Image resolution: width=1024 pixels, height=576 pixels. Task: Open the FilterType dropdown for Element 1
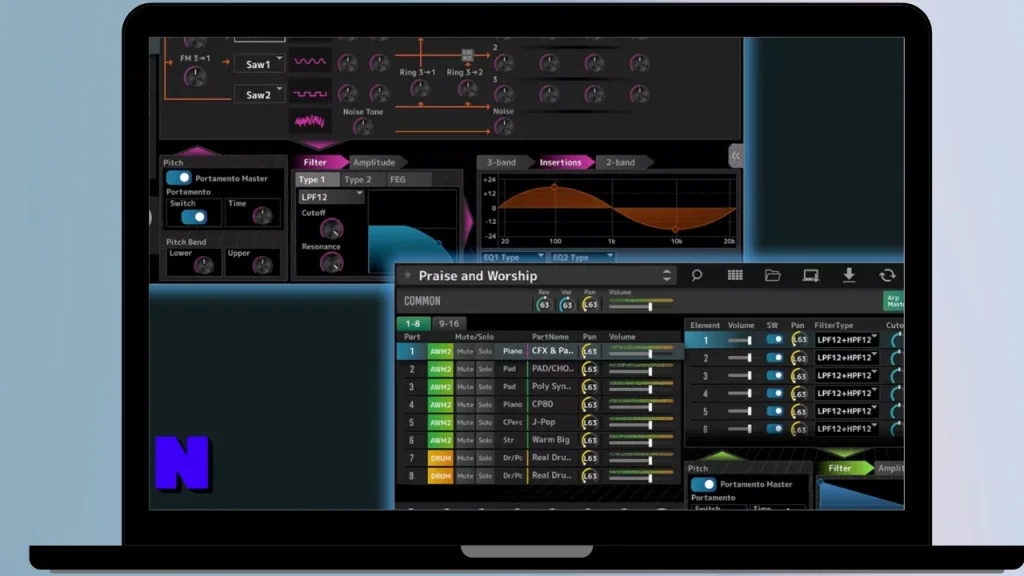847,340
